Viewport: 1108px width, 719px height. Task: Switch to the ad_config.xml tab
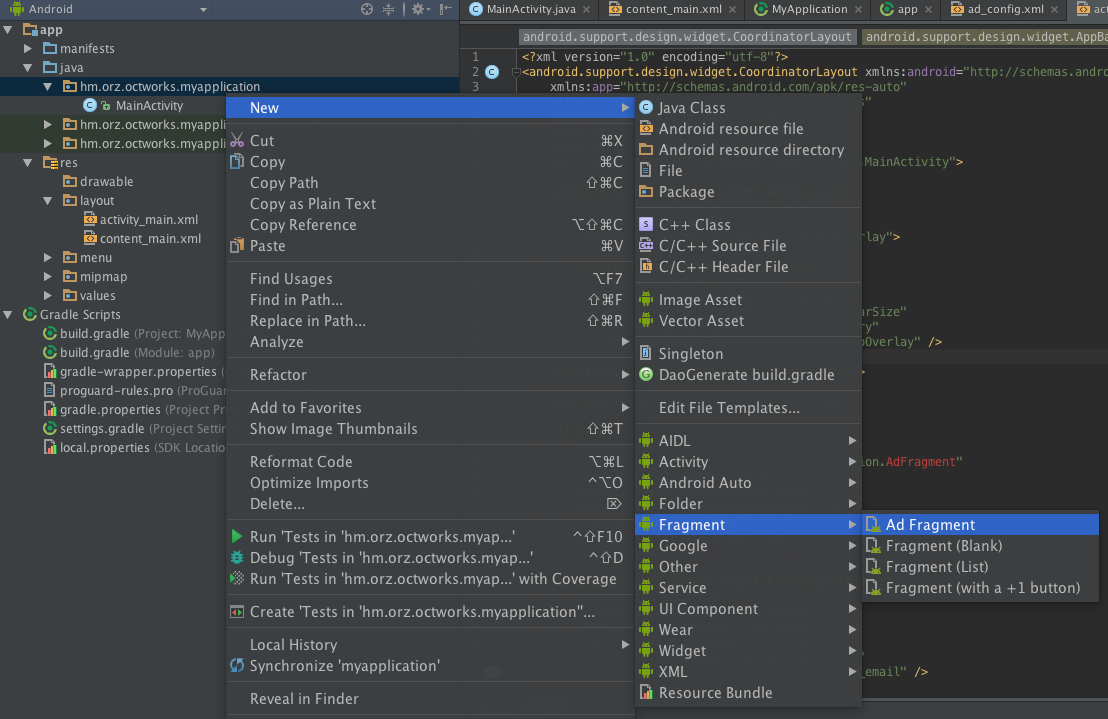(1005, 9)
